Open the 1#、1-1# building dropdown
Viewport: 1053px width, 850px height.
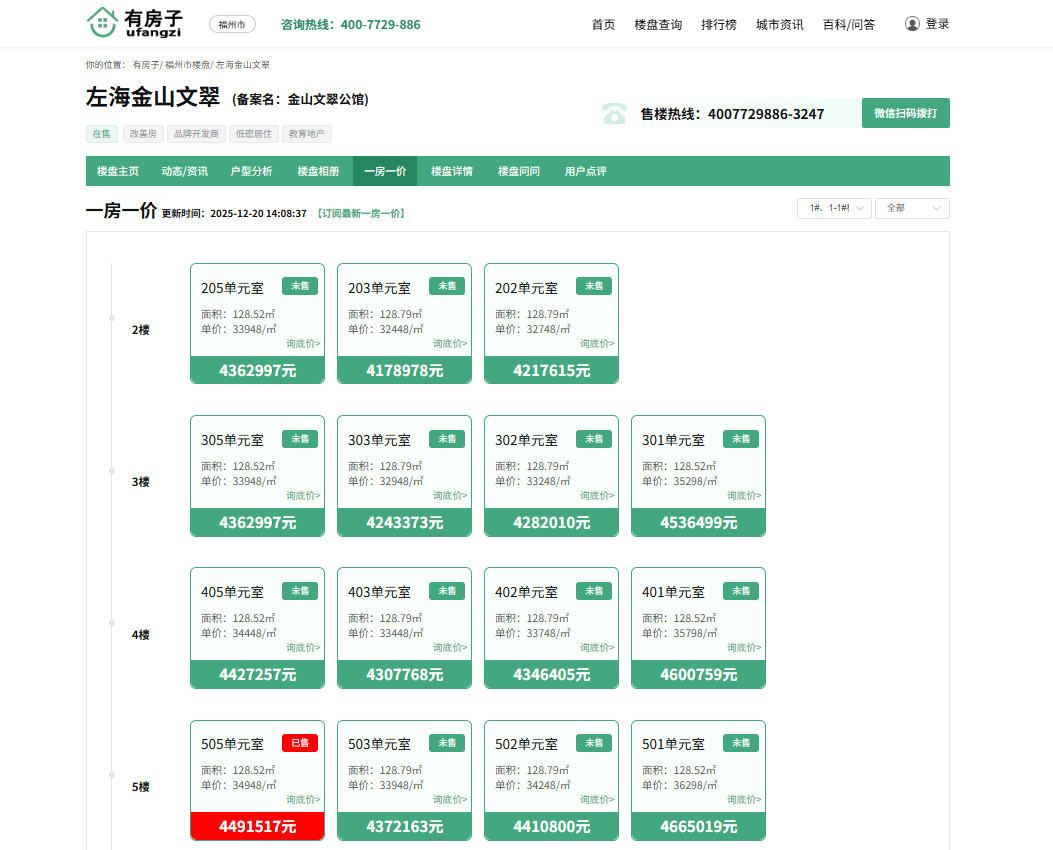tap(833, 208)
